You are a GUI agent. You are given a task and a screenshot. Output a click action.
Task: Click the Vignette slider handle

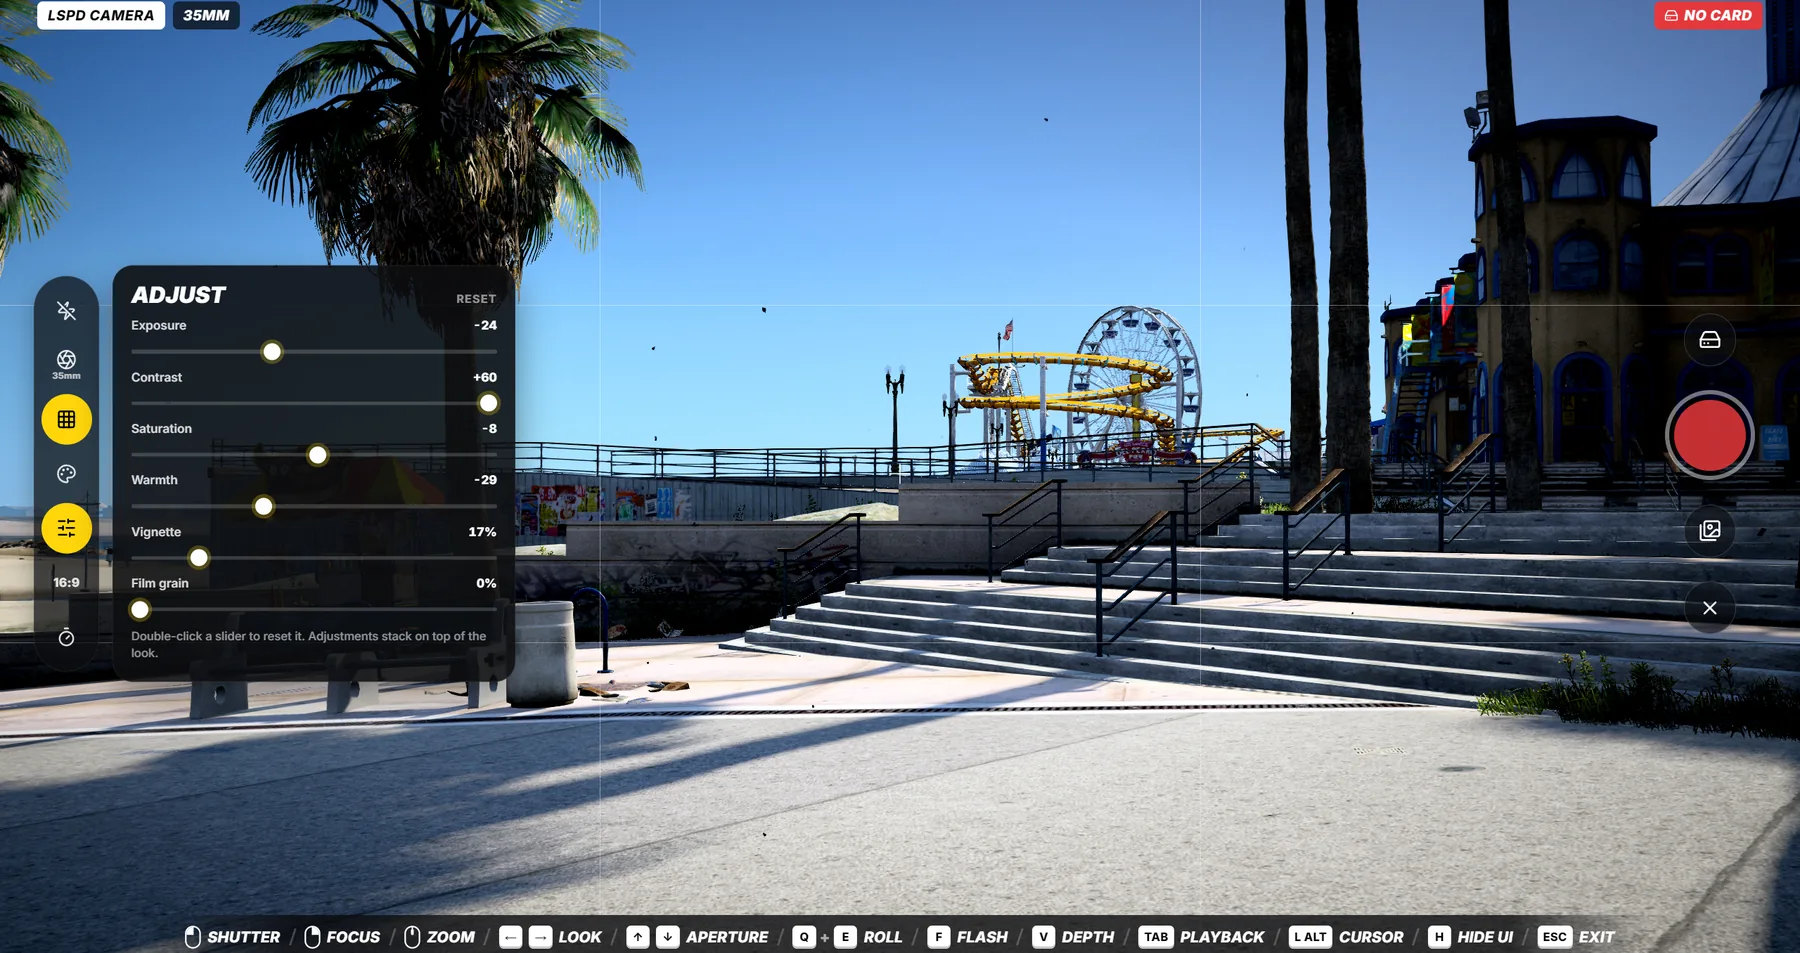[199, 558]
